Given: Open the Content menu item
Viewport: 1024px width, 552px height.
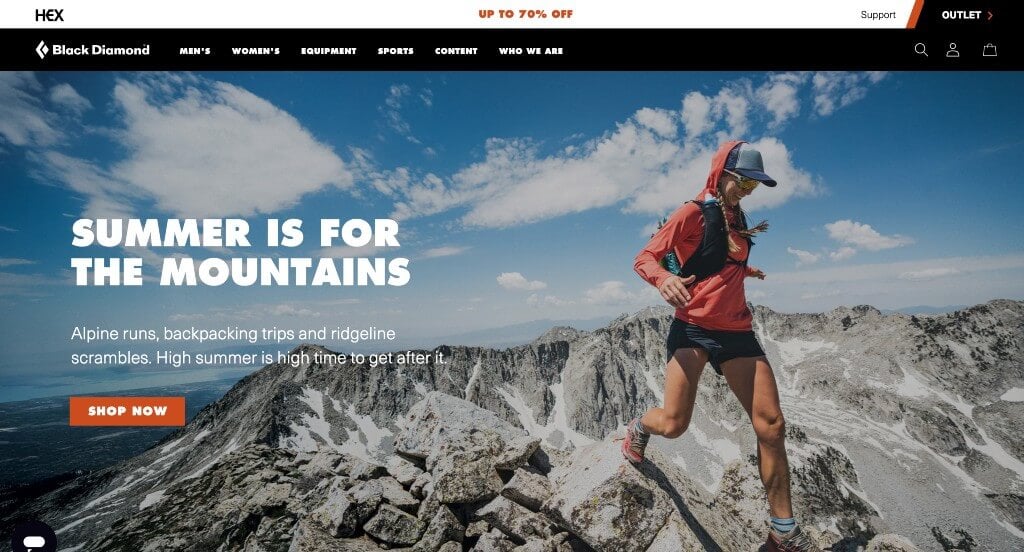Looking at the screenshot, I should 456,50.
